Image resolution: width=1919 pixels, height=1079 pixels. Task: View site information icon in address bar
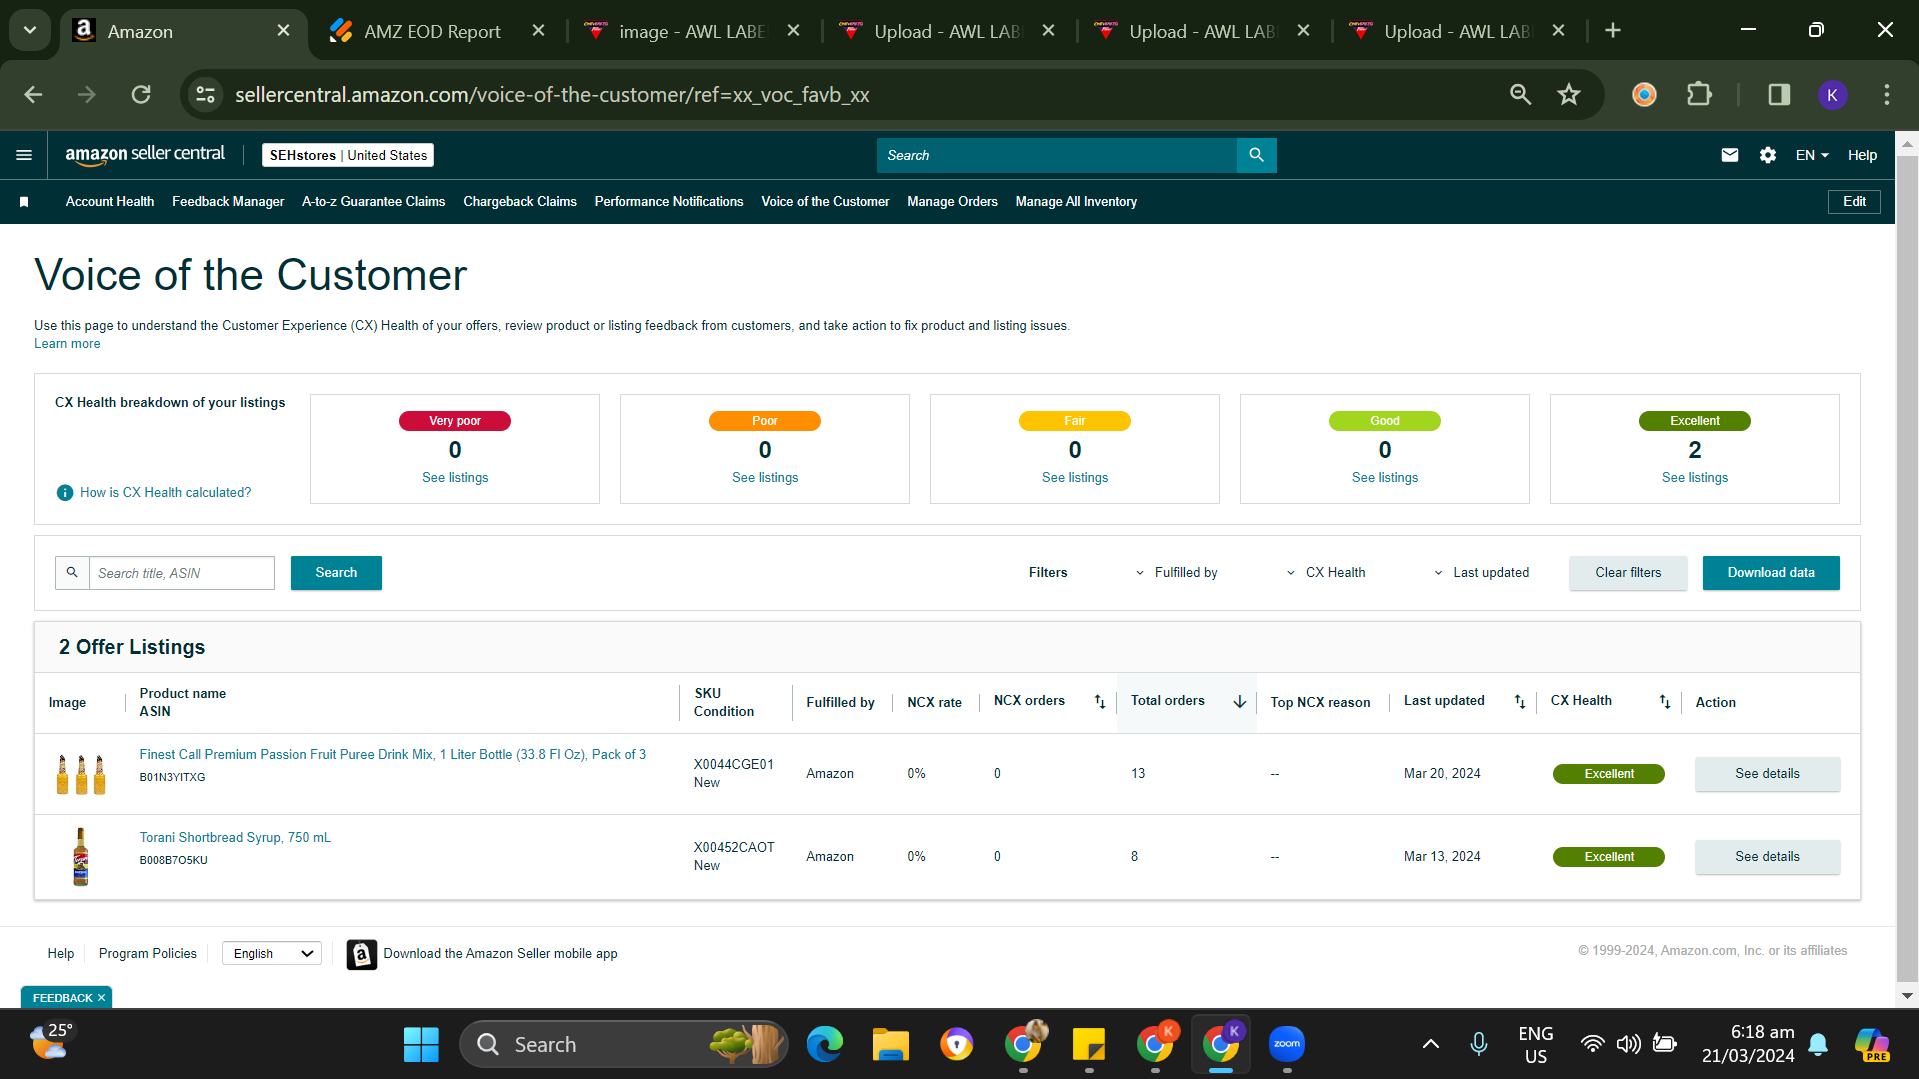206,95
